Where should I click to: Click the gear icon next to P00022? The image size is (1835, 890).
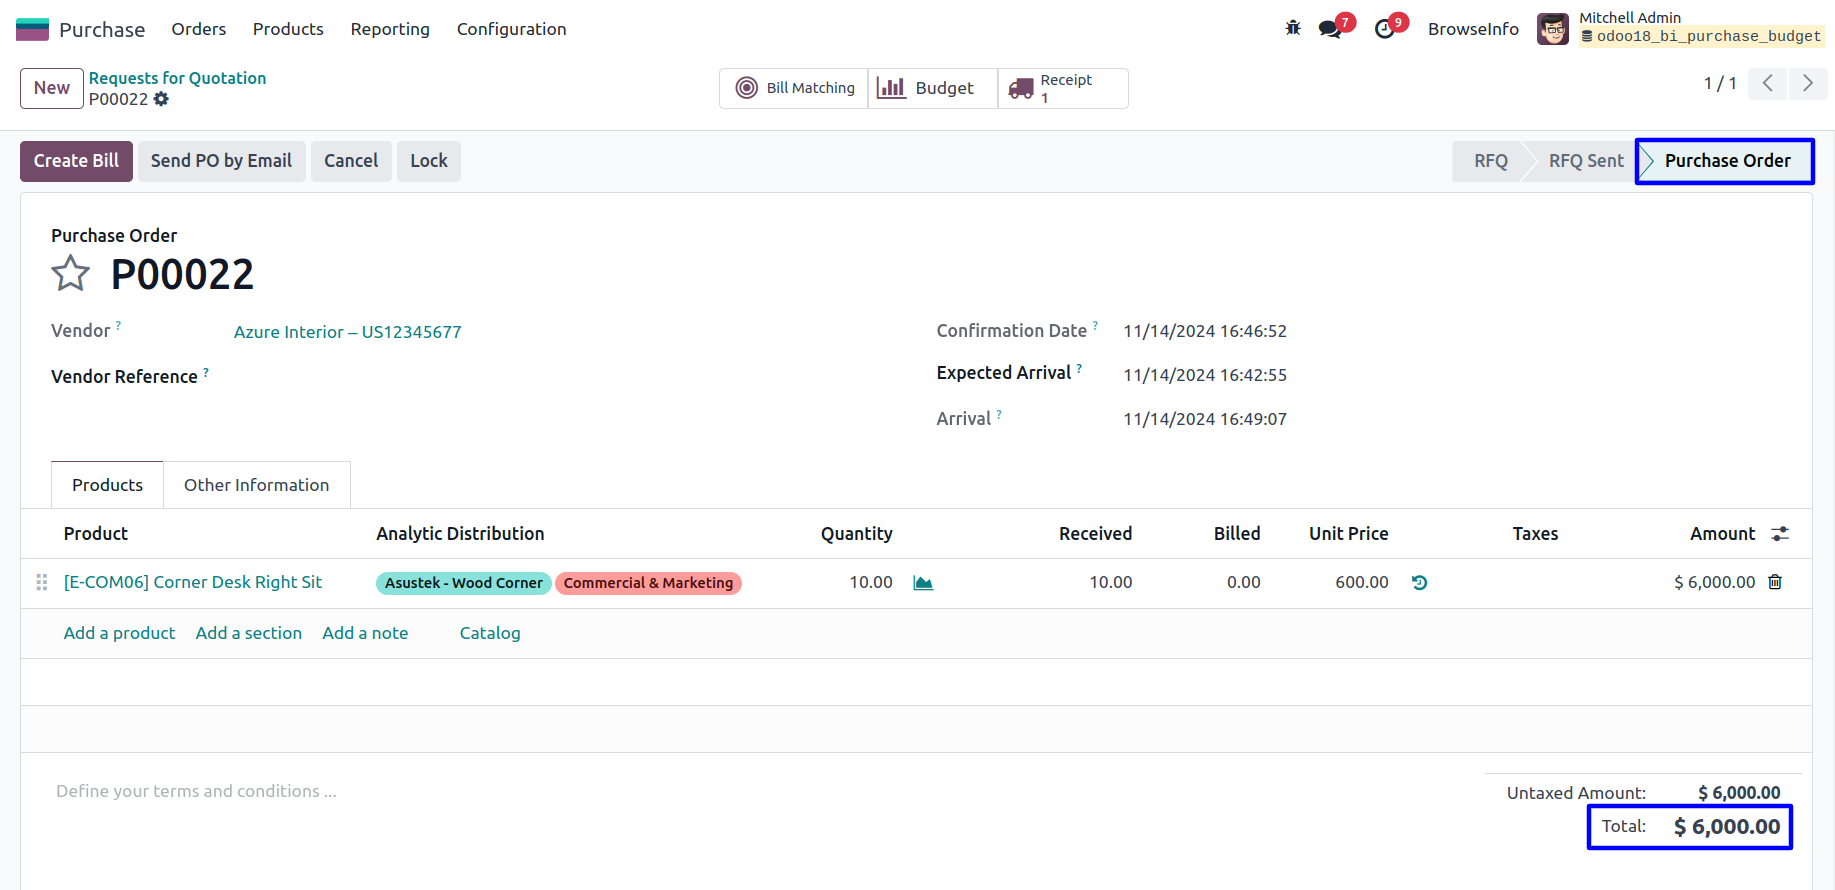pyautogui.click(x=162, y=99)
